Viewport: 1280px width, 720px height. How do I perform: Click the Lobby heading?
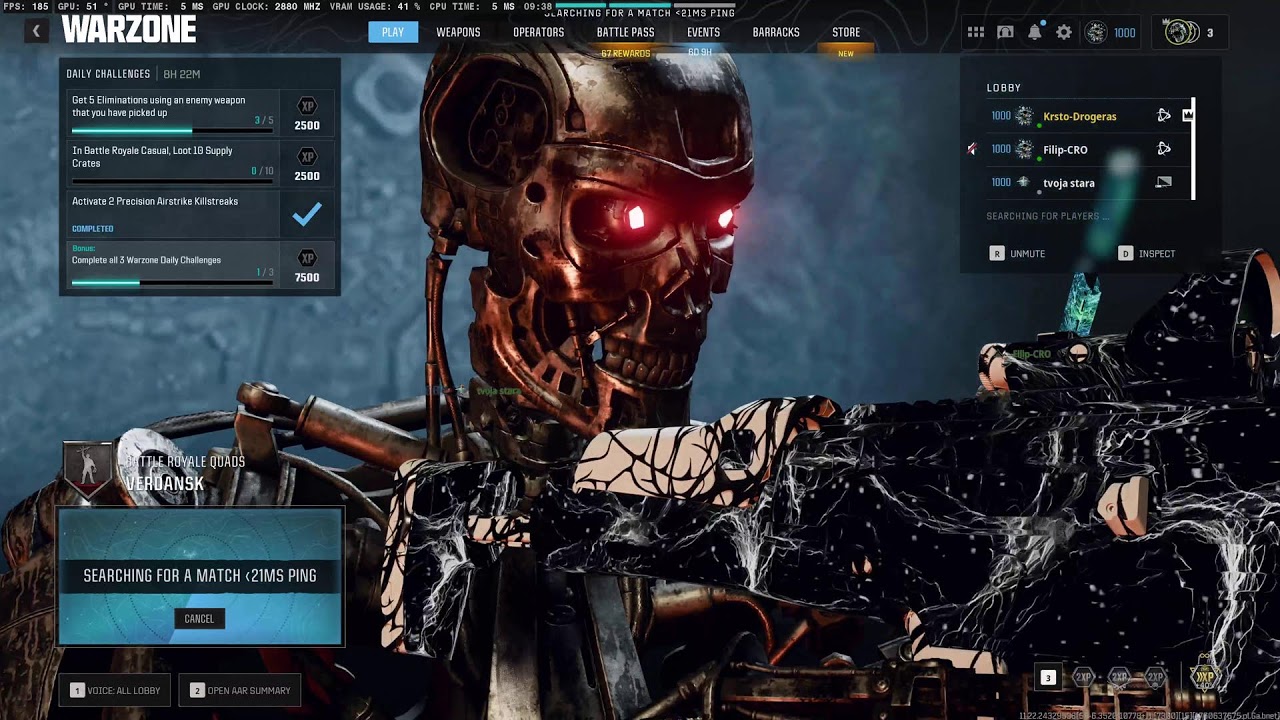1004,88
